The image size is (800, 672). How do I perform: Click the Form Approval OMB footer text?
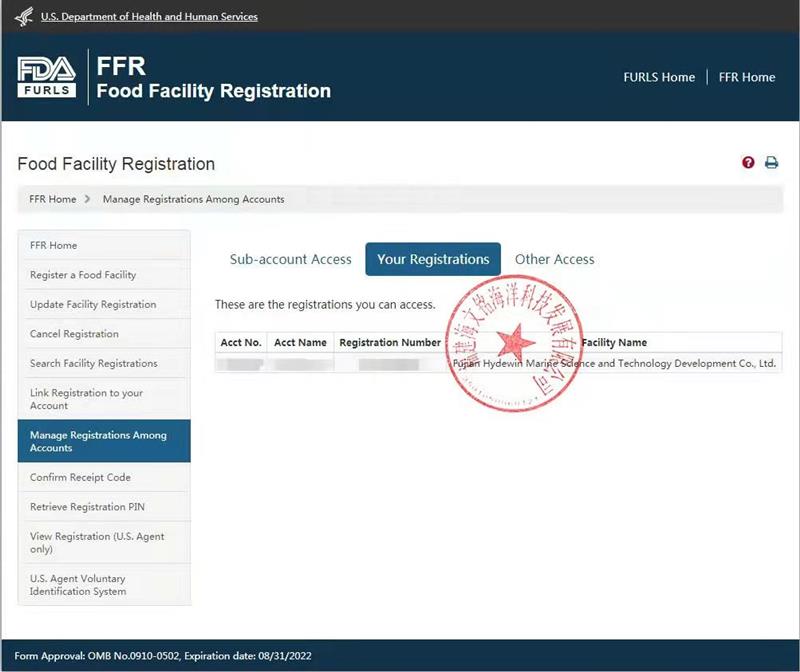tap(163, 656)
